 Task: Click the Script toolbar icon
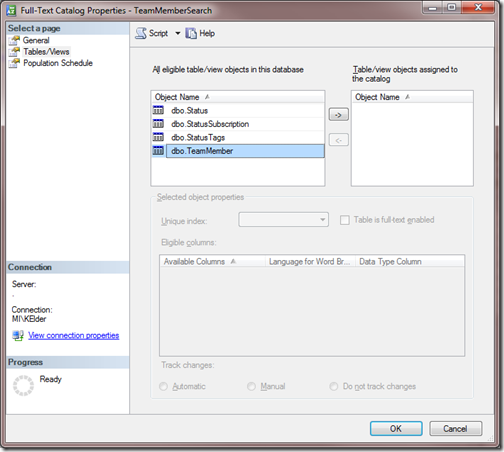point(141,33)
